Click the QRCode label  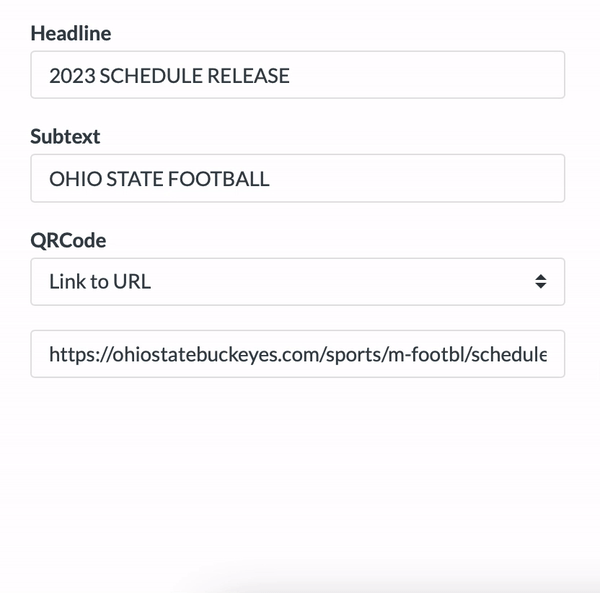click(x=68, y=241)
